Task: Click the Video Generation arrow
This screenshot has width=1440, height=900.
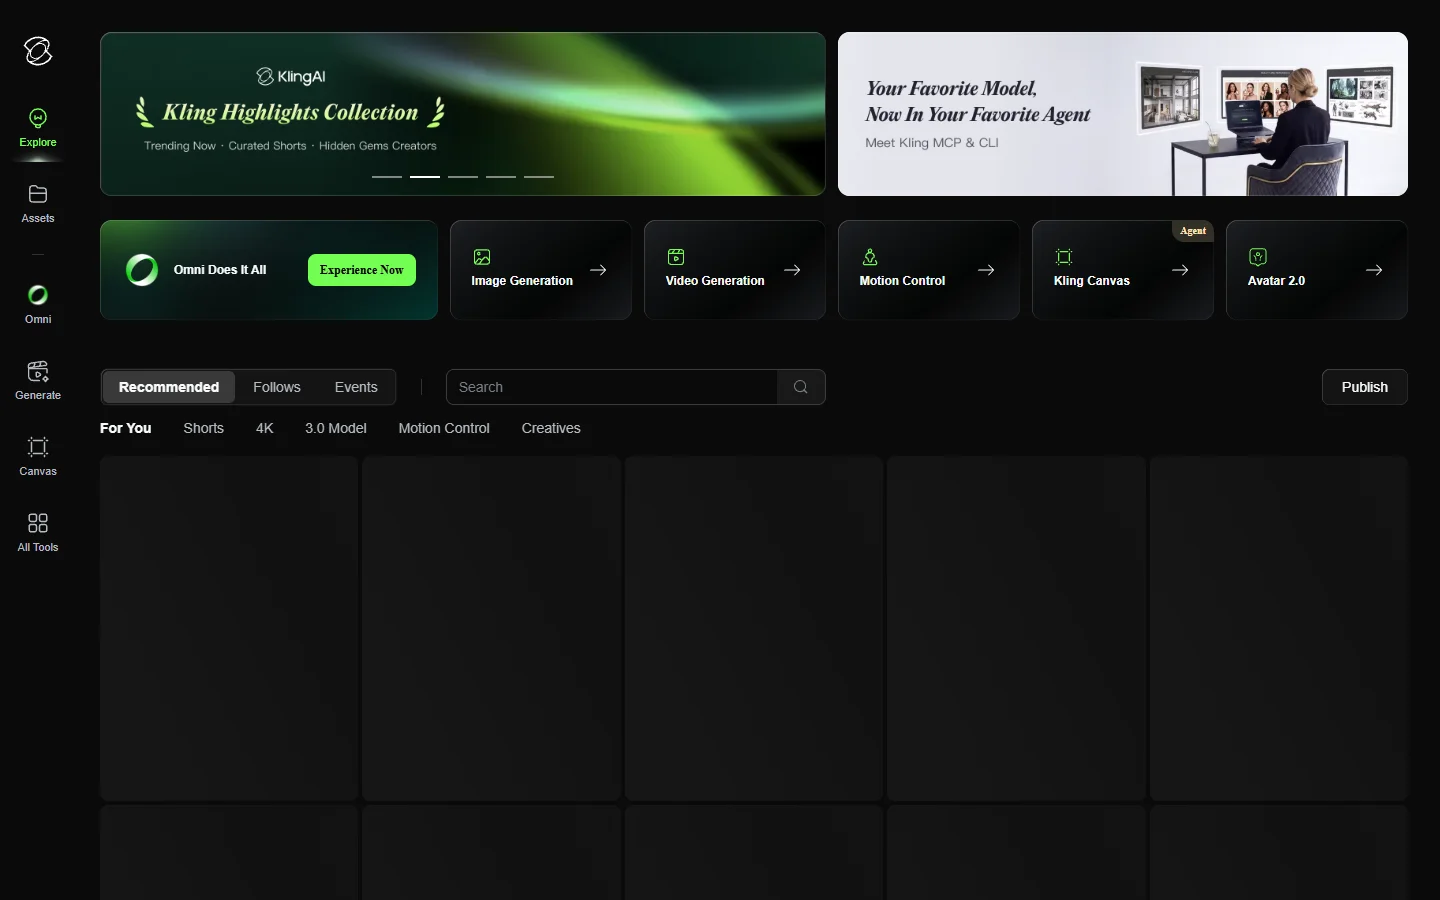Action: point(792,270)
